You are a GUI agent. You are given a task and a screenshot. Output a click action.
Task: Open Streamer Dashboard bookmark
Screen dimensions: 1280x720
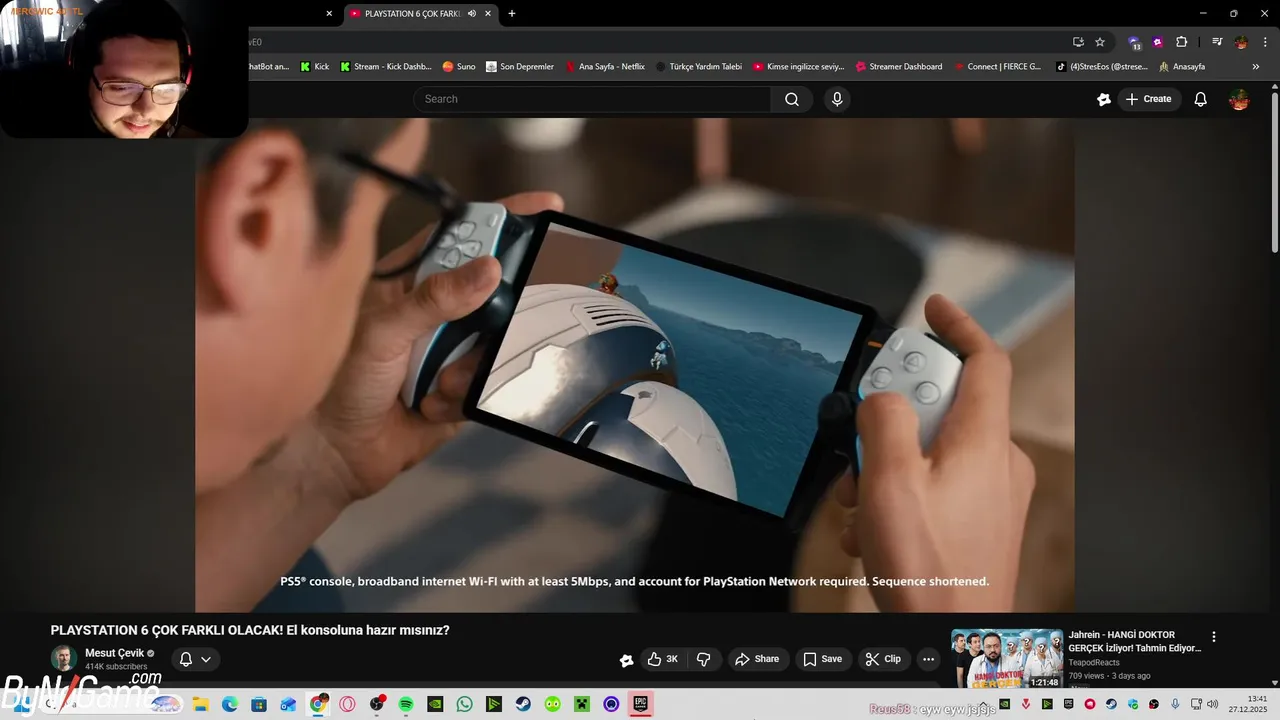[x=899, y=67]
